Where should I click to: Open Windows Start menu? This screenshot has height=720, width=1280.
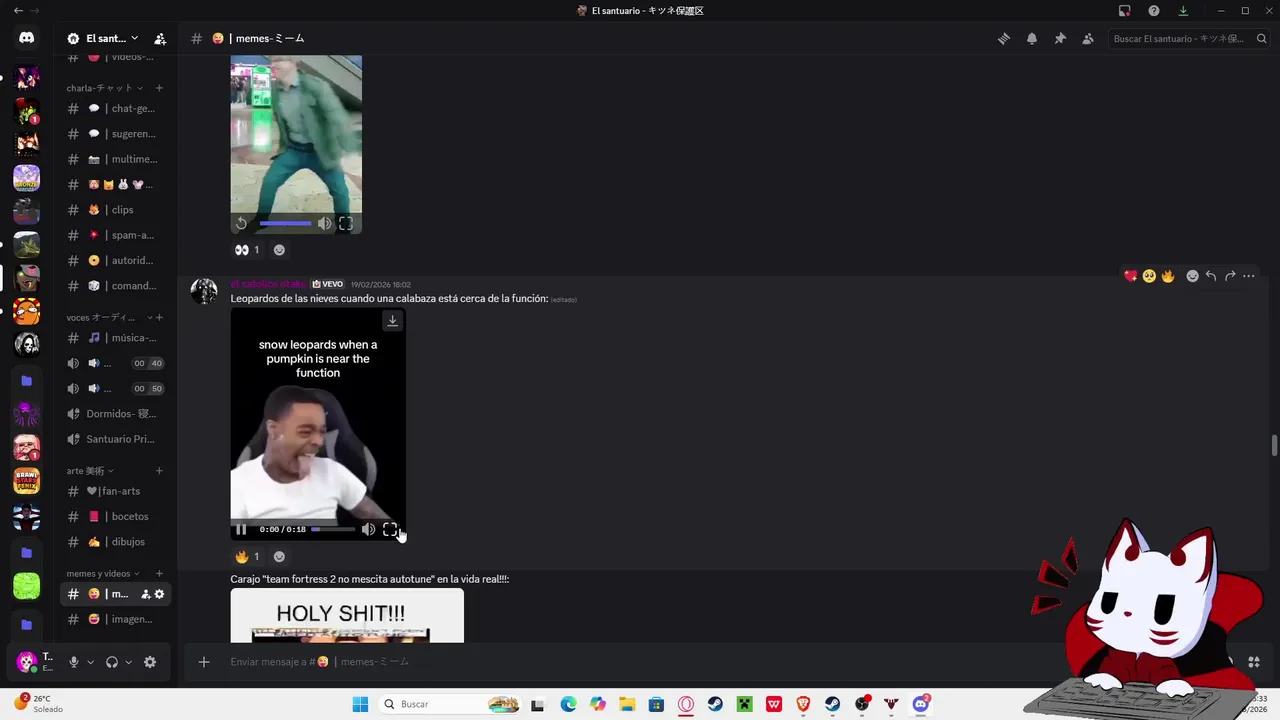[360, 704]
